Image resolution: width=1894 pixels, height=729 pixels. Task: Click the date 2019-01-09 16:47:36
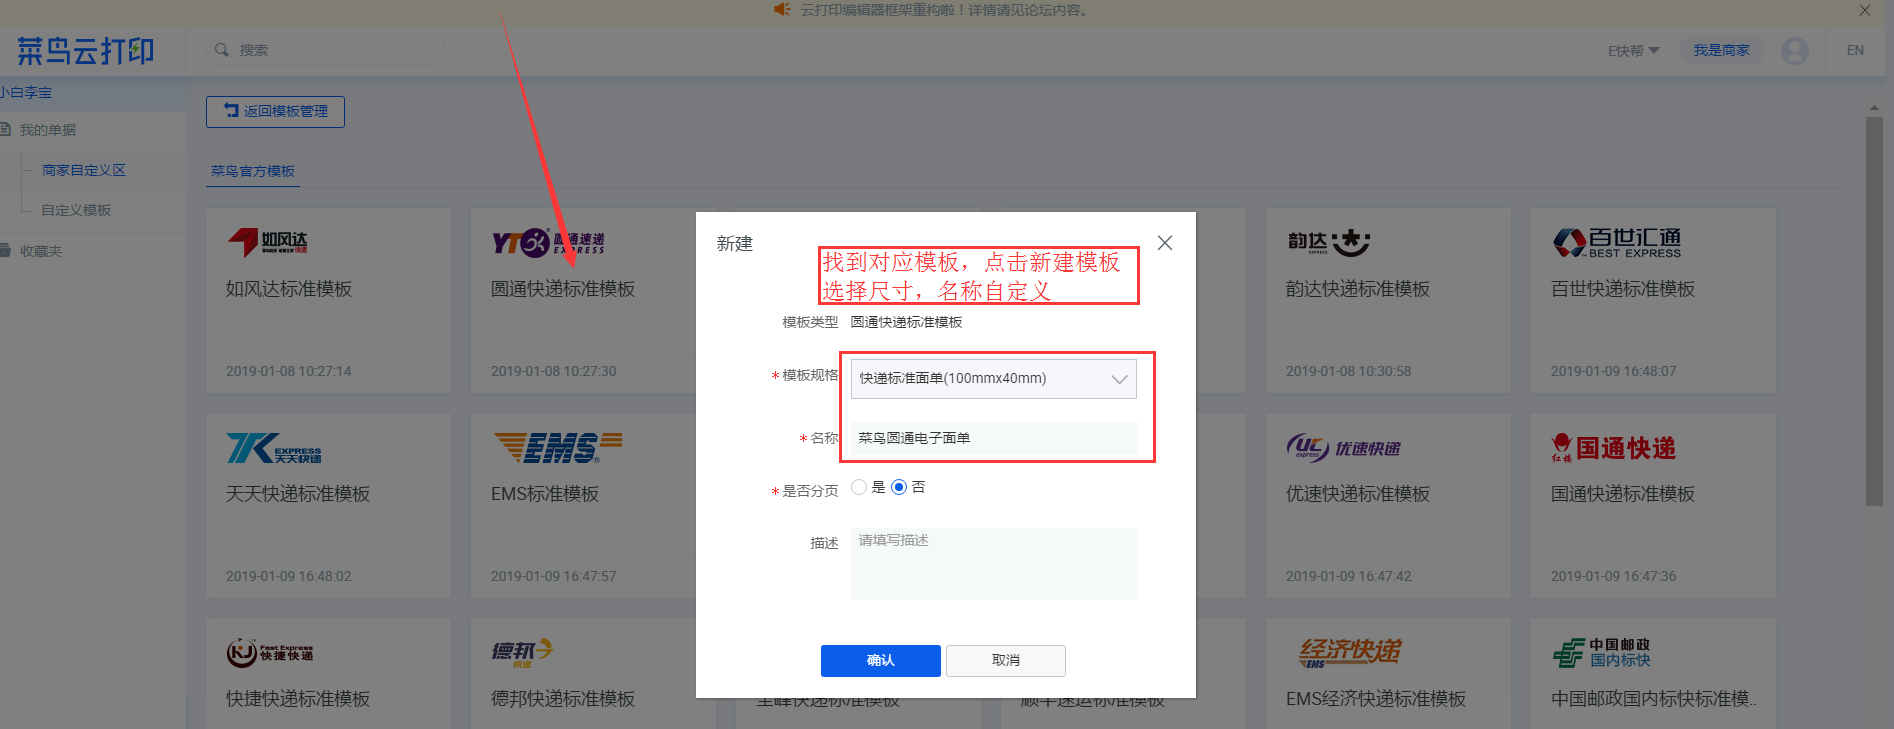(x=1614, y=576)
